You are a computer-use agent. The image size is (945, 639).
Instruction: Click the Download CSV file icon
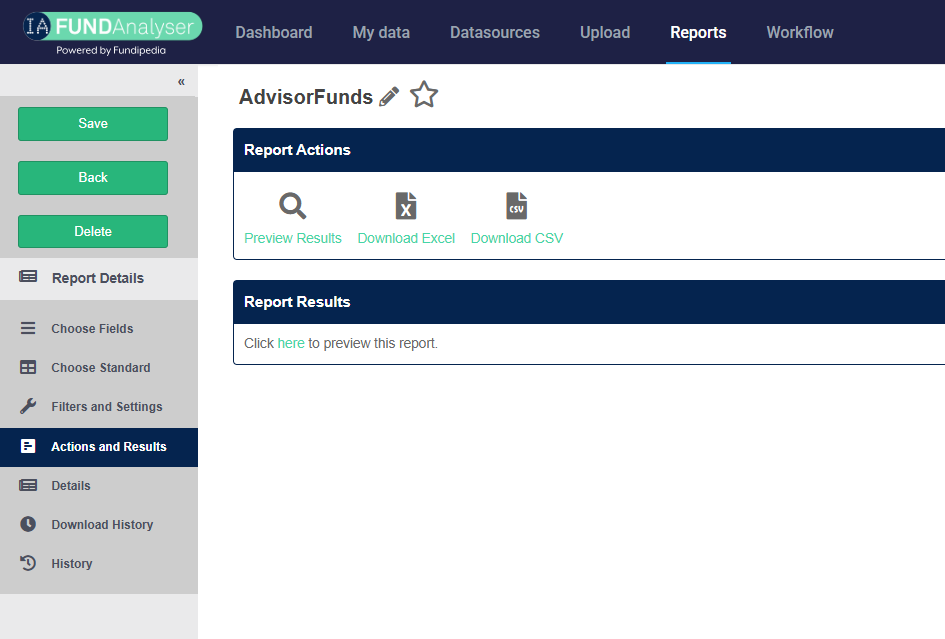516,206
